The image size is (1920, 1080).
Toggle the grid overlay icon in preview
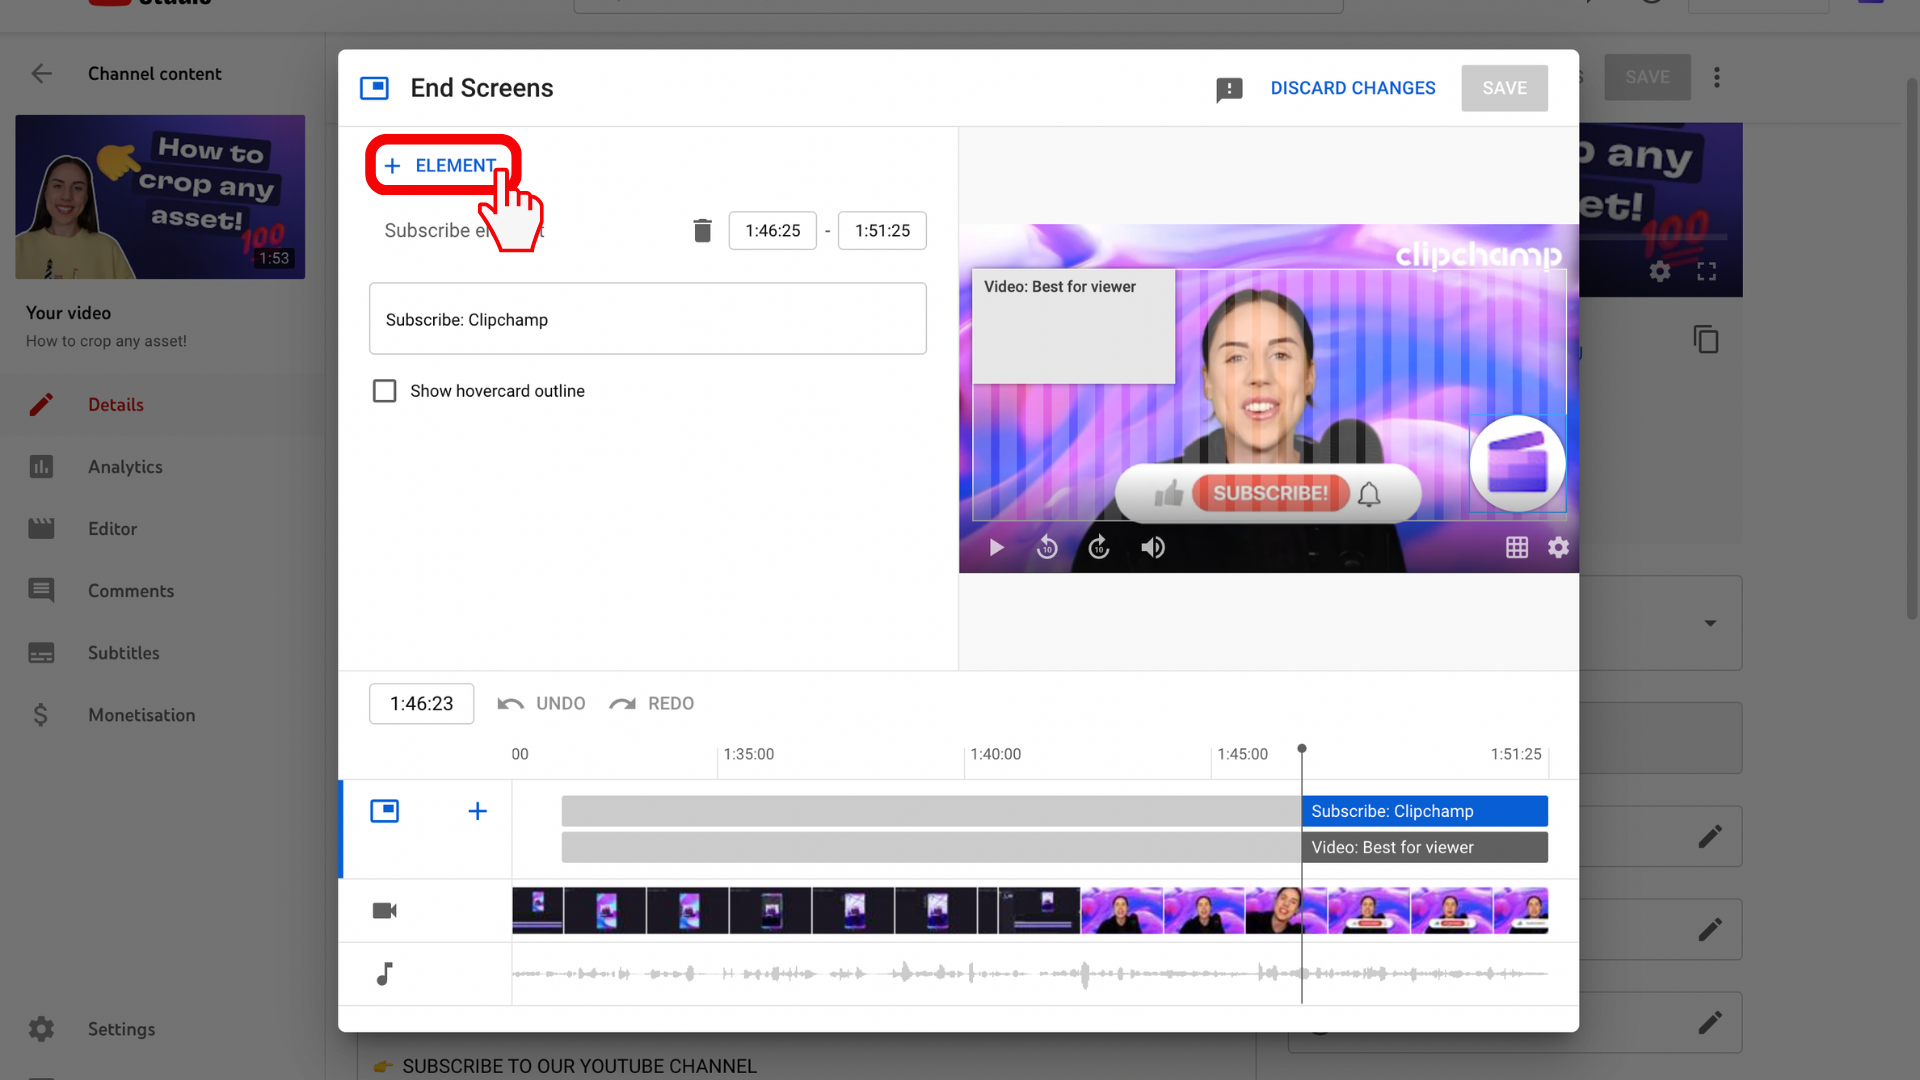1517,547
